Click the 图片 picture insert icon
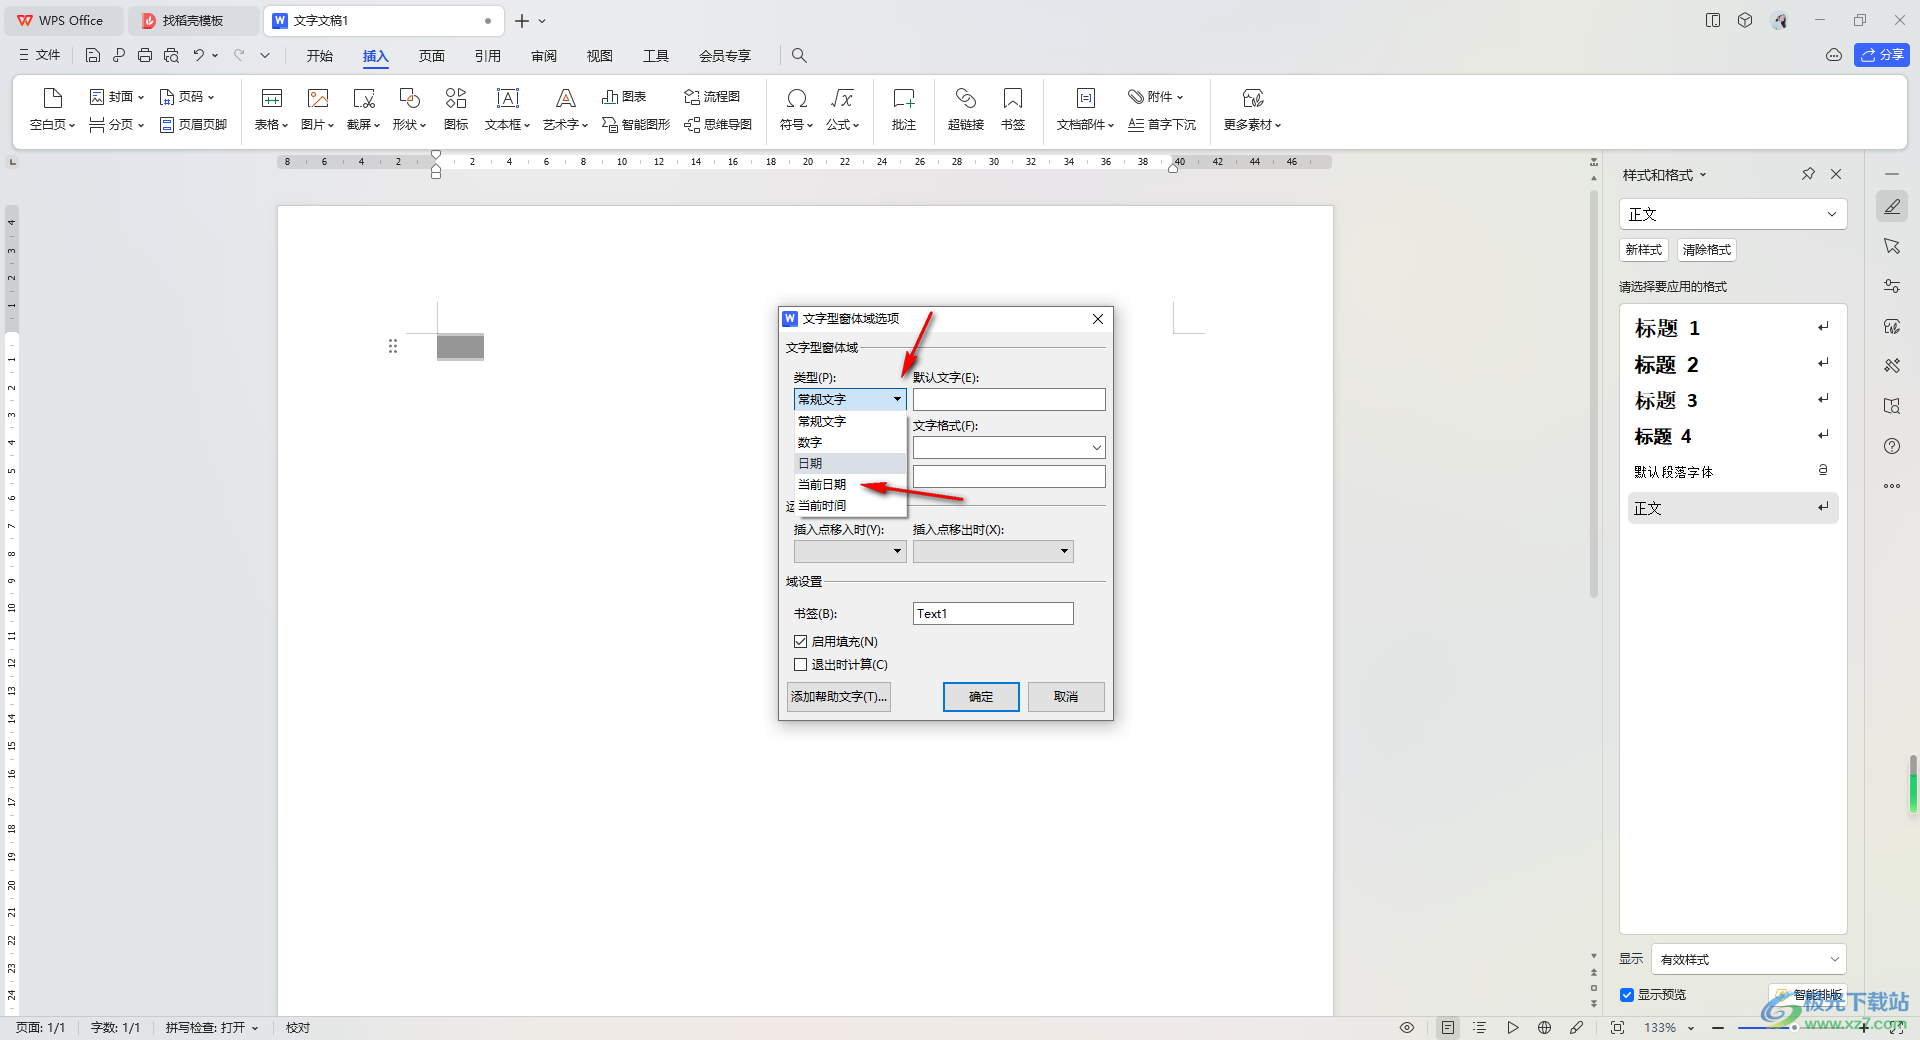 (318, 98)
